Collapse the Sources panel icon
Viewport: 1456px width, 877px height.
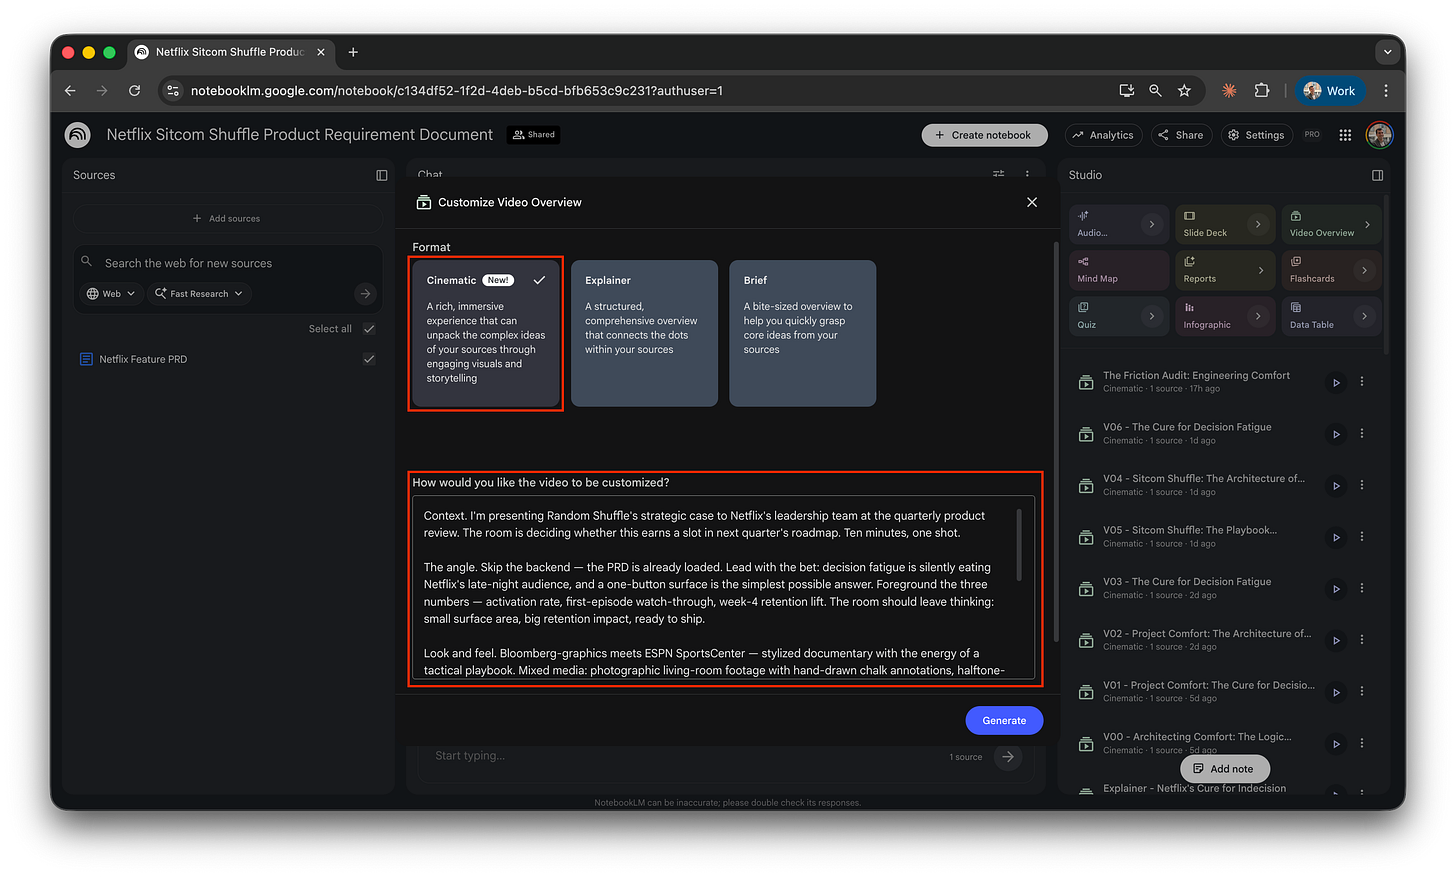tap(381, 175)
